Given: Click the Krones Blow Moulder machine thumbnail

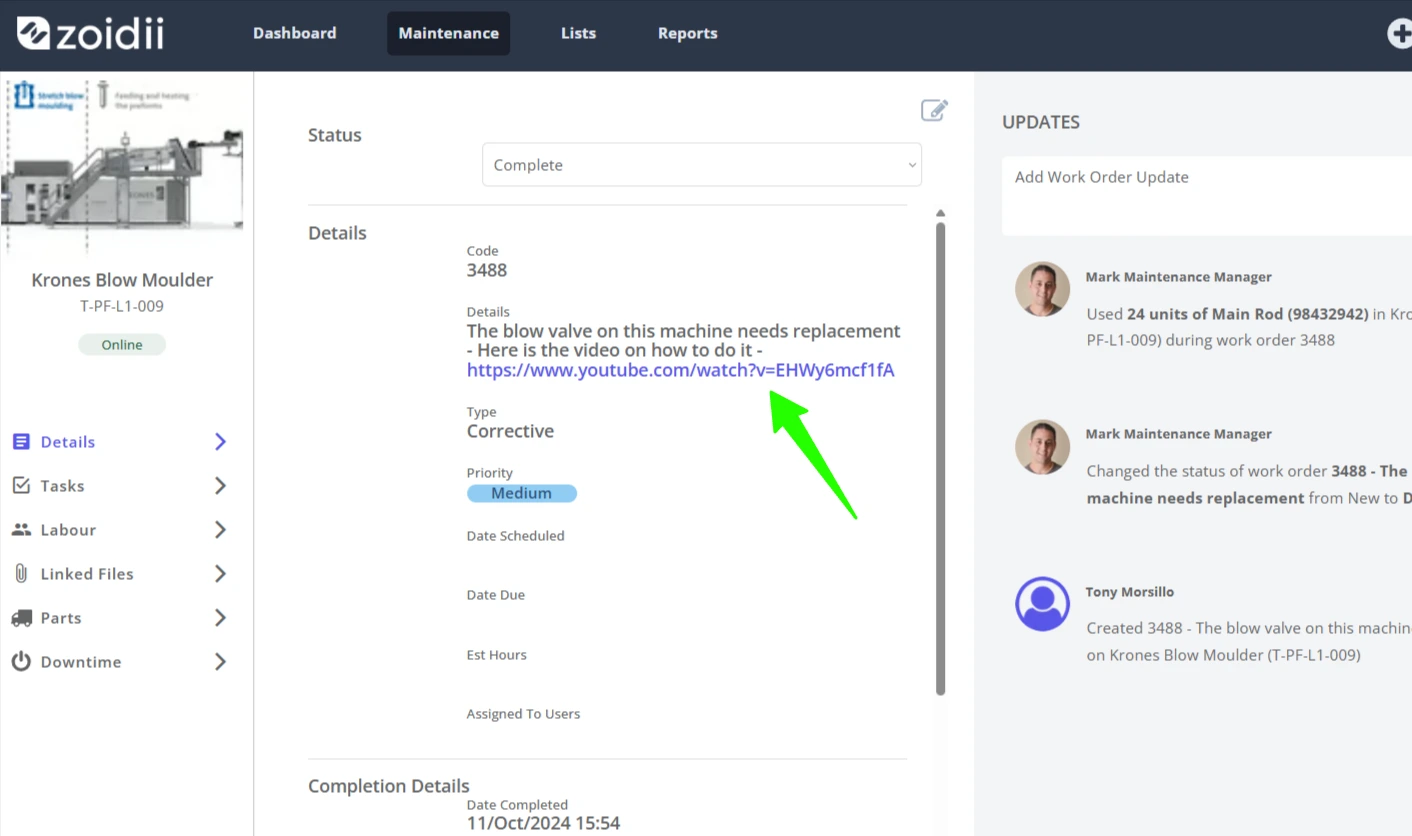Looking at the screenshot, I should click(122, 164).
